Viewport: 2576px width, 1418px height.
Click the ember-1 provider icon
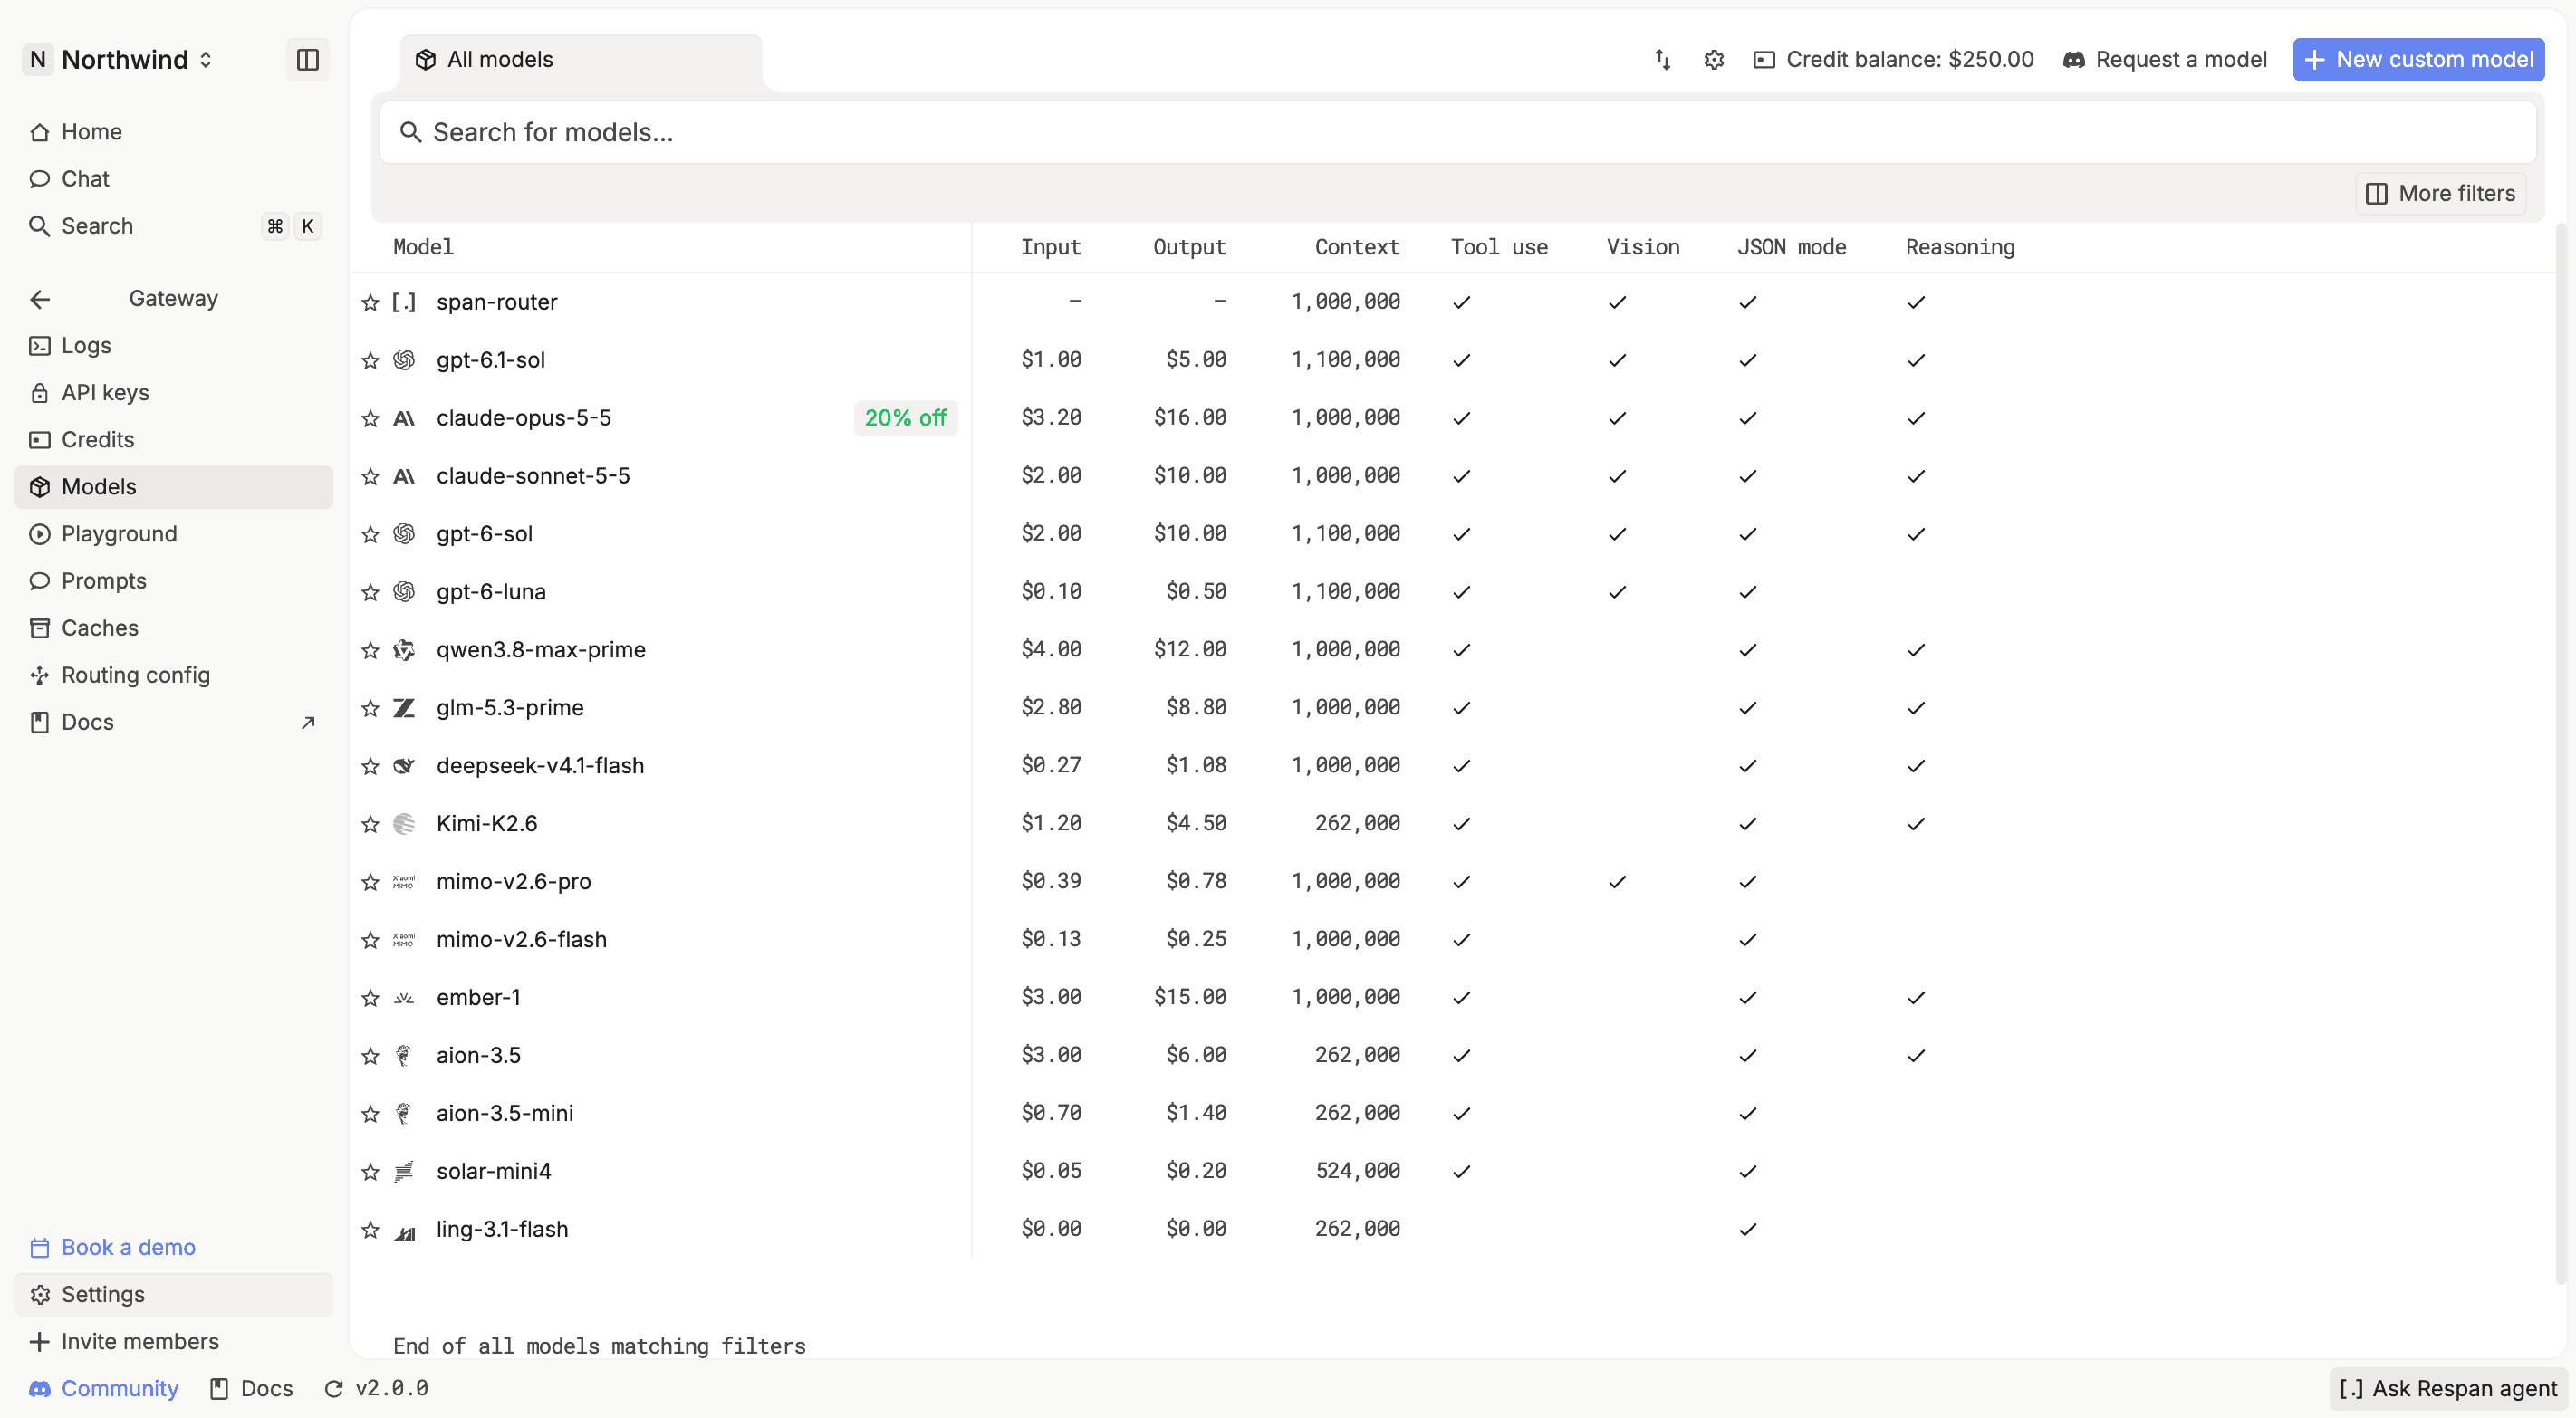pyautogui.click(x=404, y=998)
